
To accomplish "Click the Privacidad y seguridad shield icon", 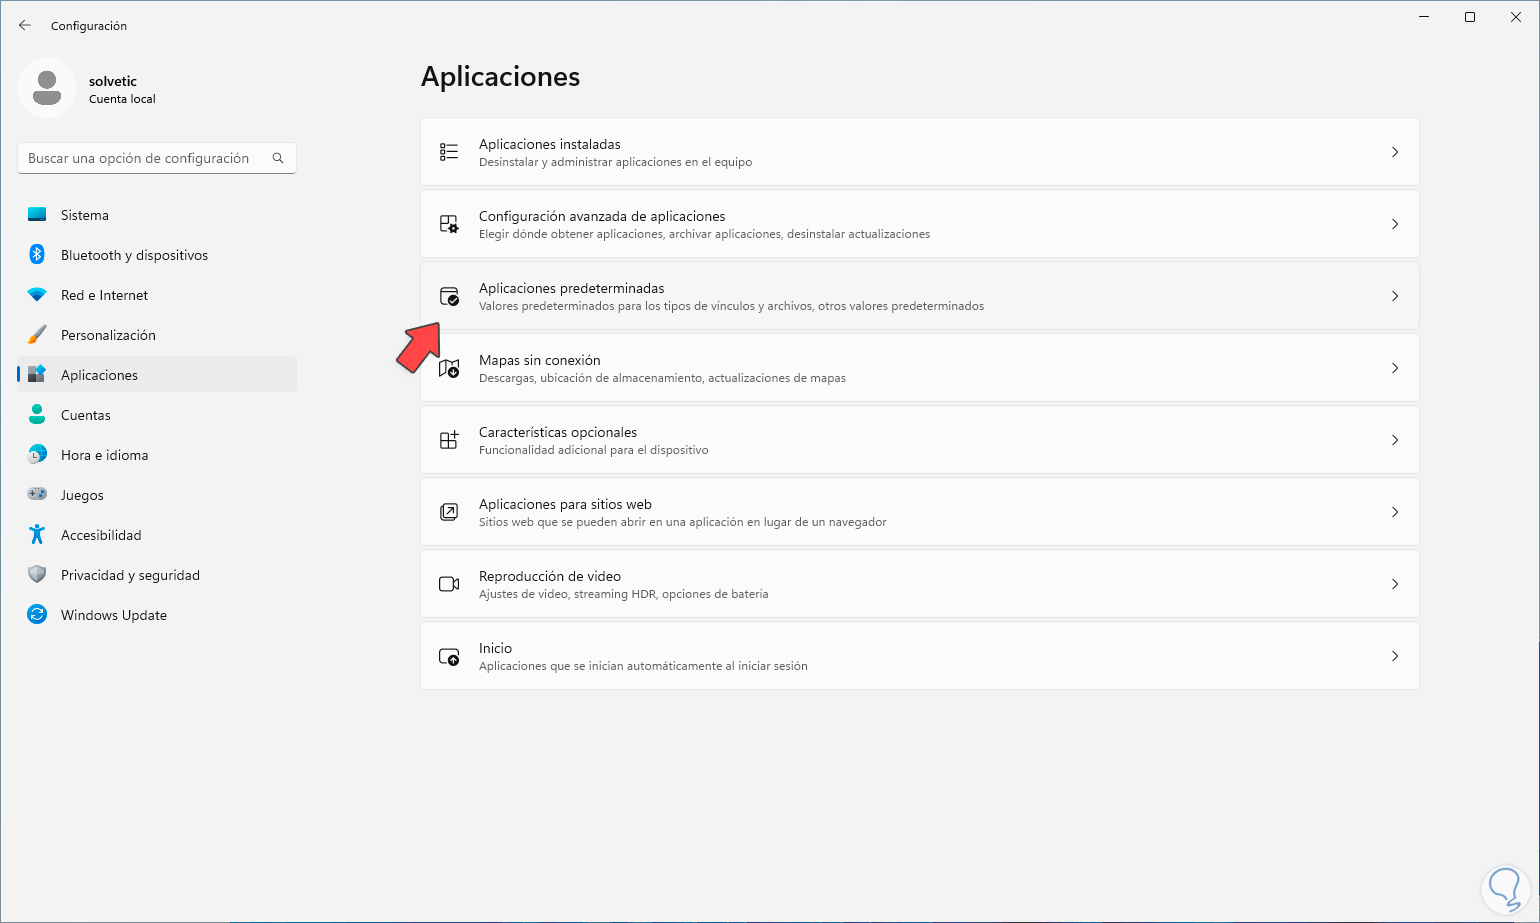I will coord(37,575).
